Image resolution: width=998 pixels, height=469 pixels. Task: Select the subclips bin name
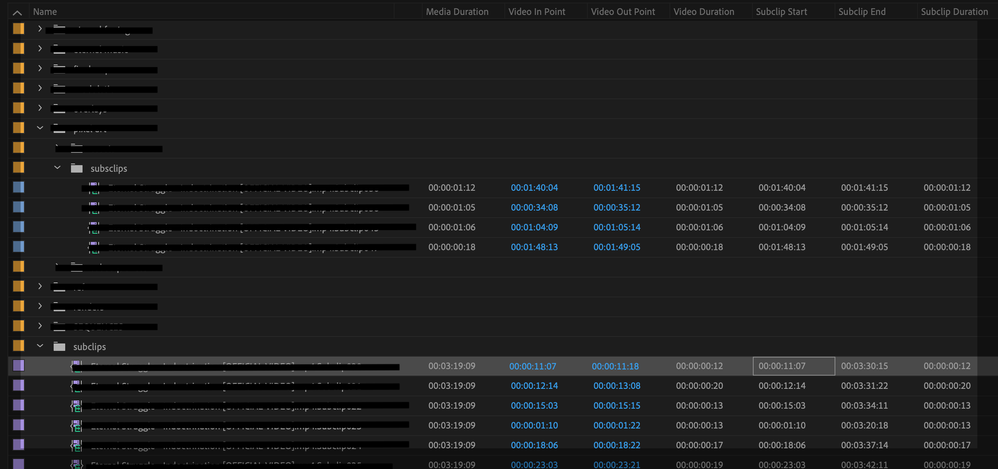click(90, 347)
